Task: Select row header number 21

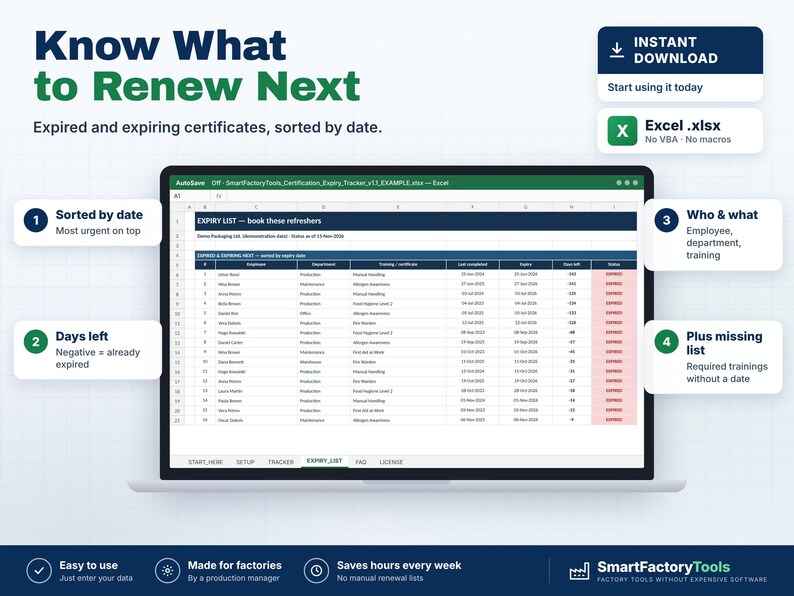Action: click(177, 420)
